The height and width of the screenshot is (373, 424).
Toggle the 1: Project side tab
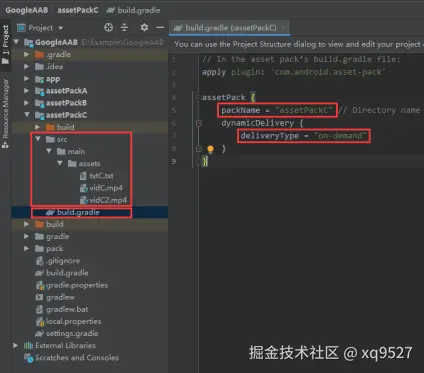pyautogui.click(x=5, y=44)
